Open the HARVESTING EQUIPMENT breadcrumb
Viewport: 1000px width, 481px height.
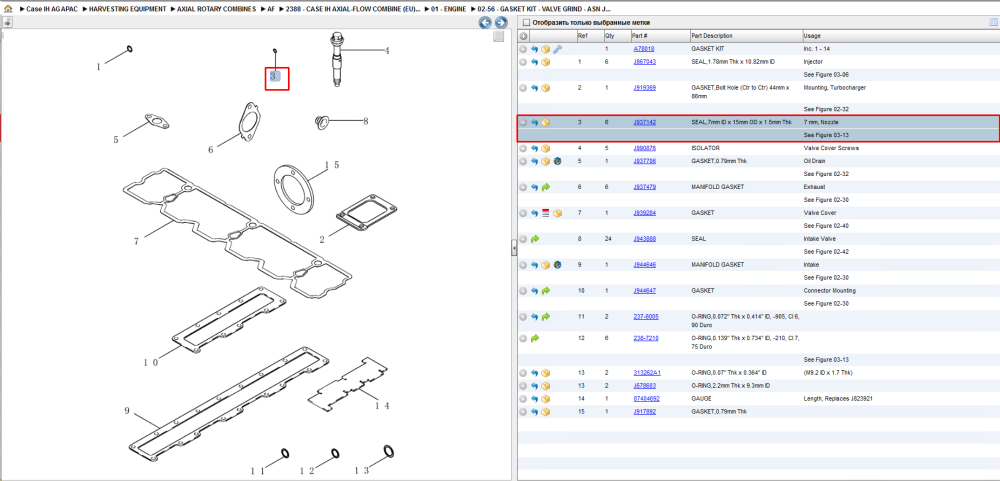pyautogui.click(x=128, y=10)
